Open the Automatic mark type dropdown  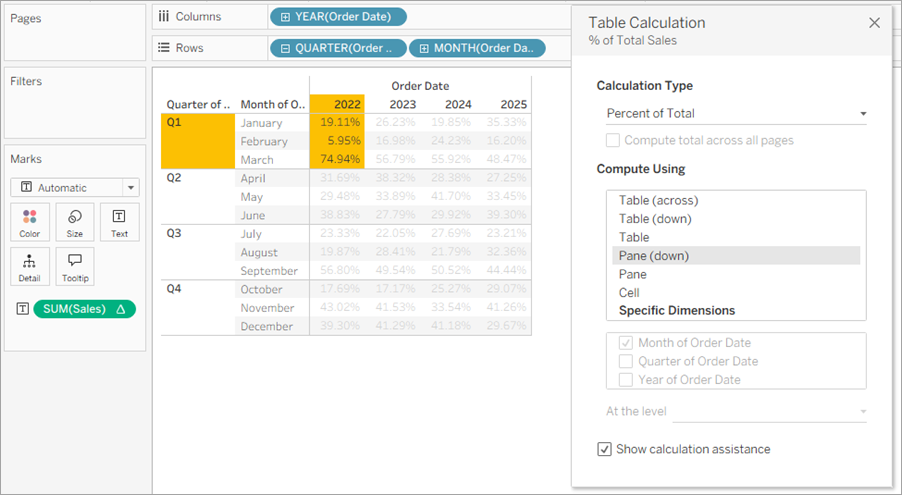[75, 188]
